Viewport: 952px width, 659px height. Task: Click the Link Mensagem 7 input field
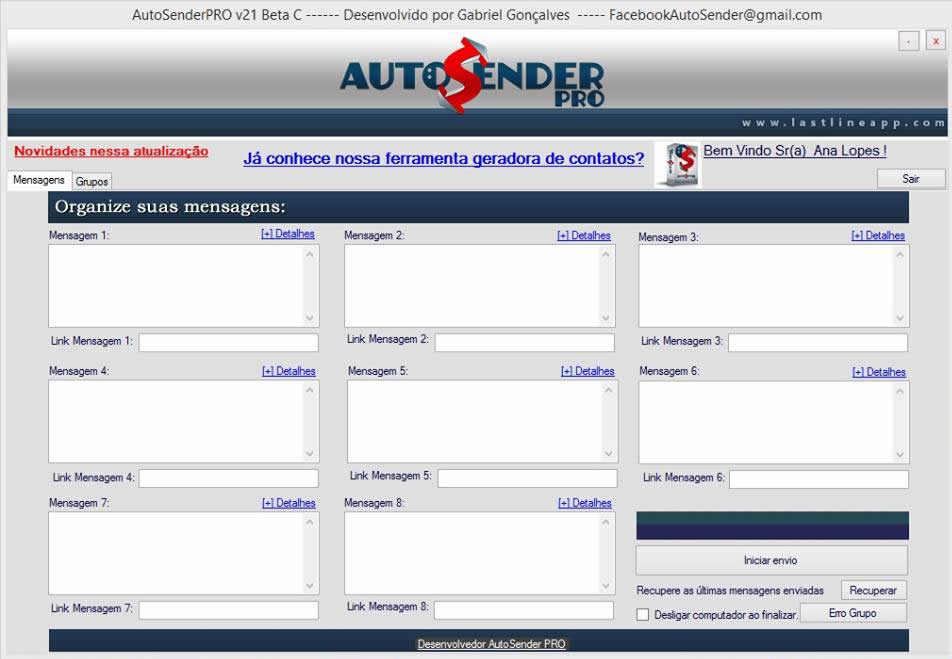(229, 610)
